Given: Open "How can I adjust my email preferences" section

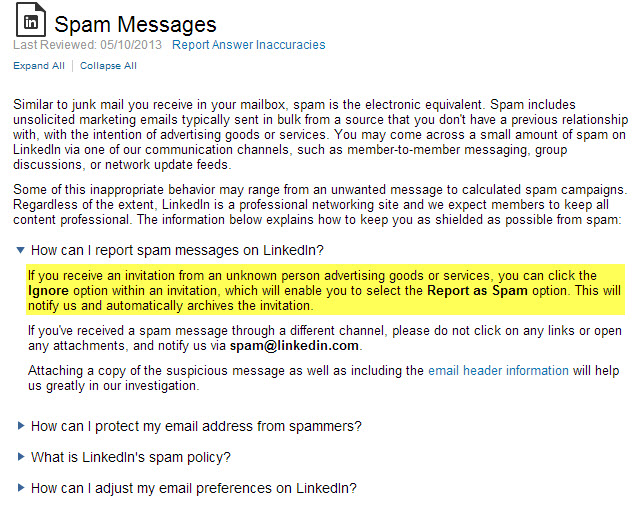Looking at the screenshot, I should pos(193,488).
